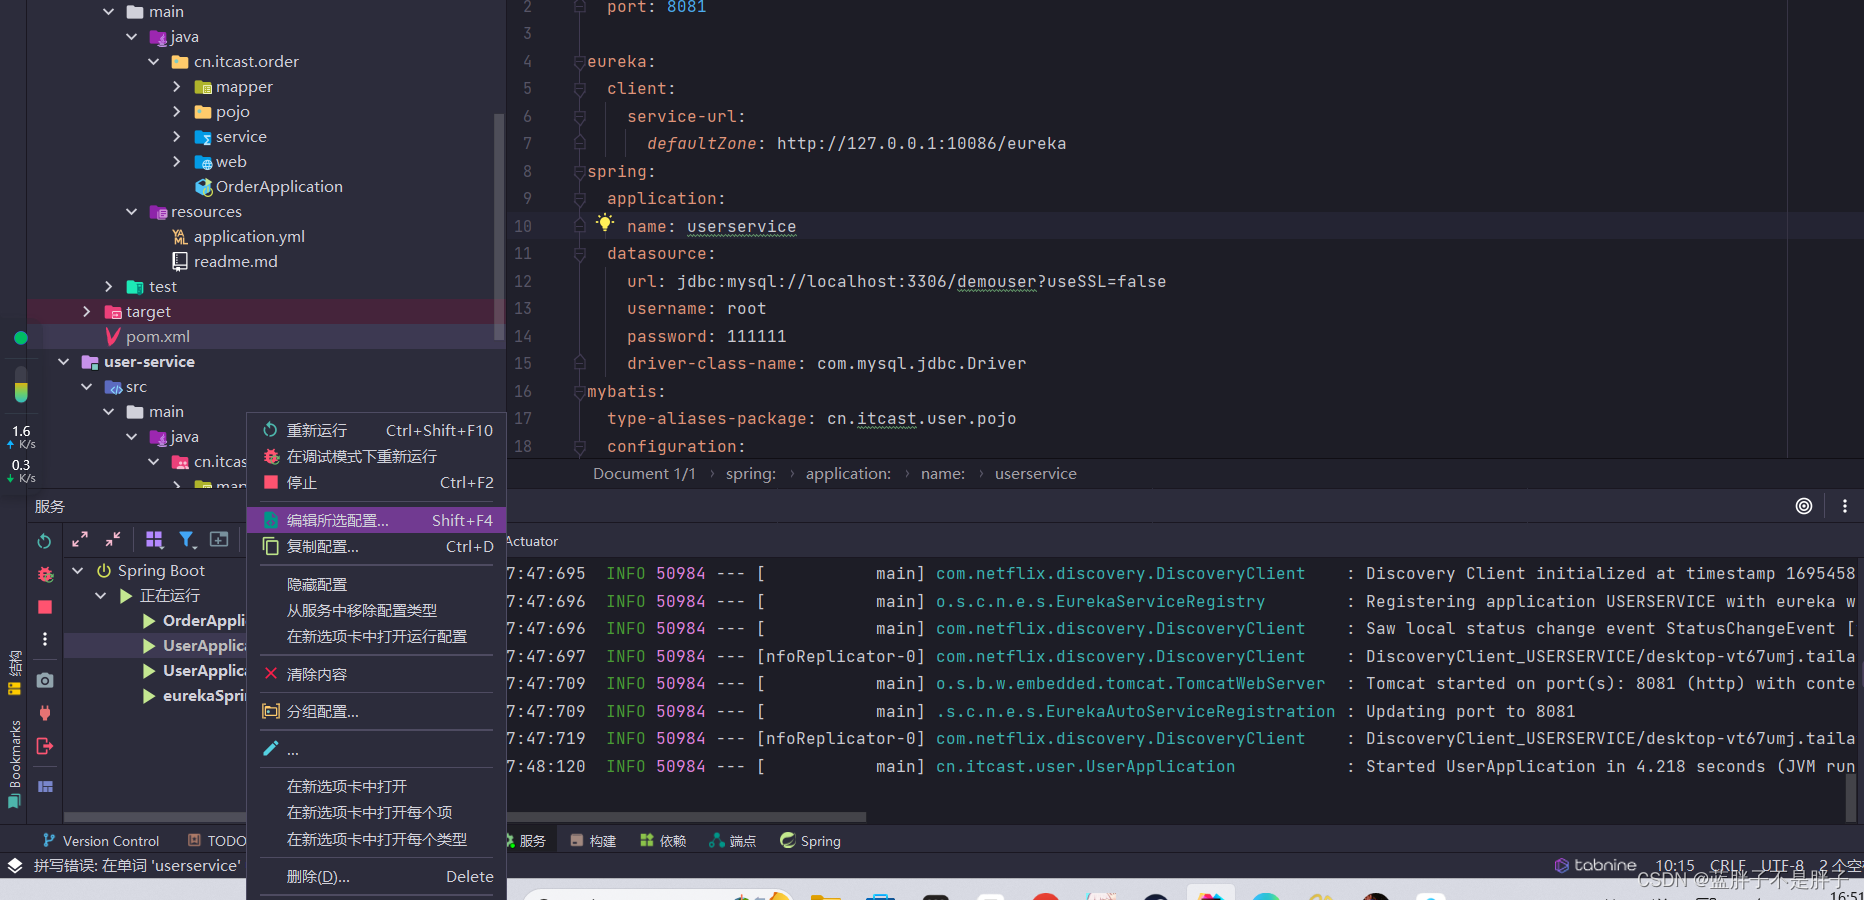This screenshot has height=900, width=1864.
Task: Switch to the Actuator tab in Services
Action: [x=532, y=541]
